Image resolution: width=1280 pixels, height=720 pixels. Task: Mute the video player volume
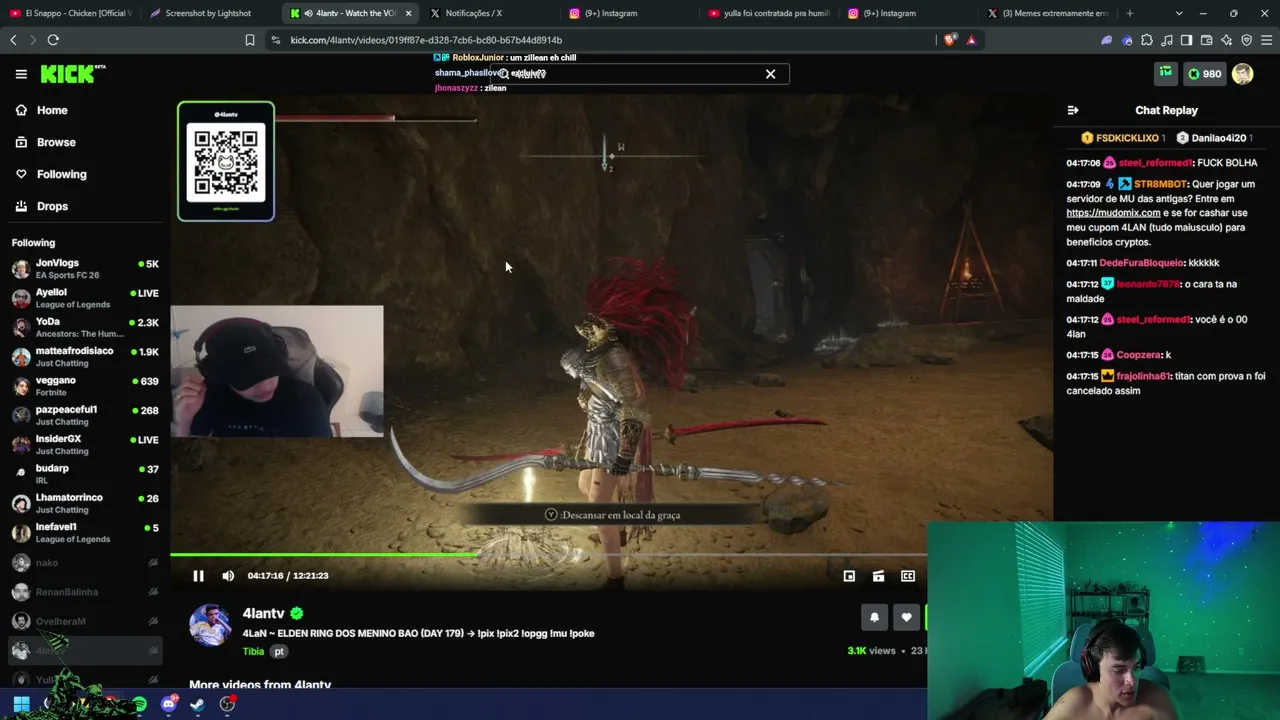coord(228,576)
